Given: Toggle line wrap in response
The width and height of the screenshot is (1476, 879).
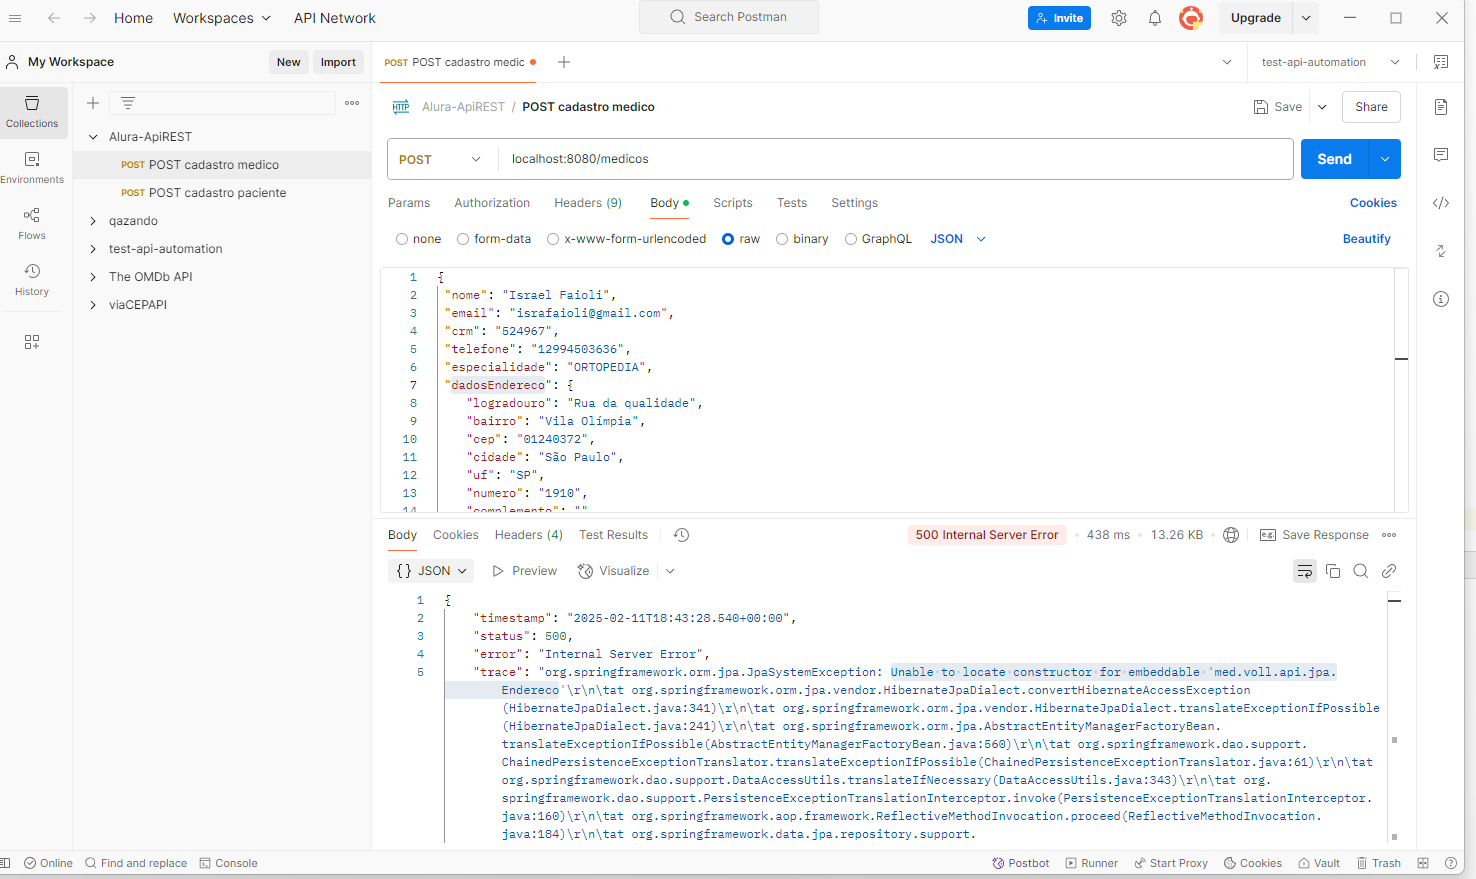Looking at the screenshot, I should pos(1305,571).
